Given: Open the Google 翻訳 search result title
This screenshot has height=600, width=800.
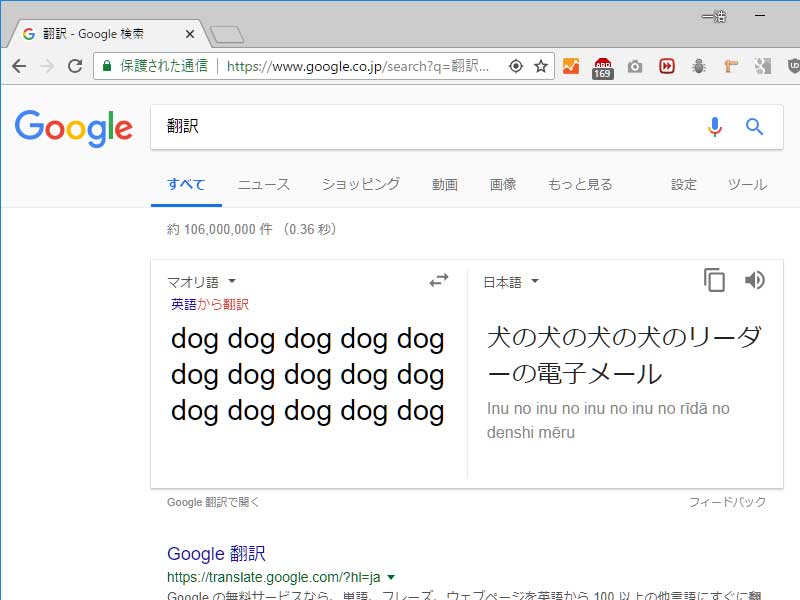Looking at the screenshot, I should click(216, 554).
